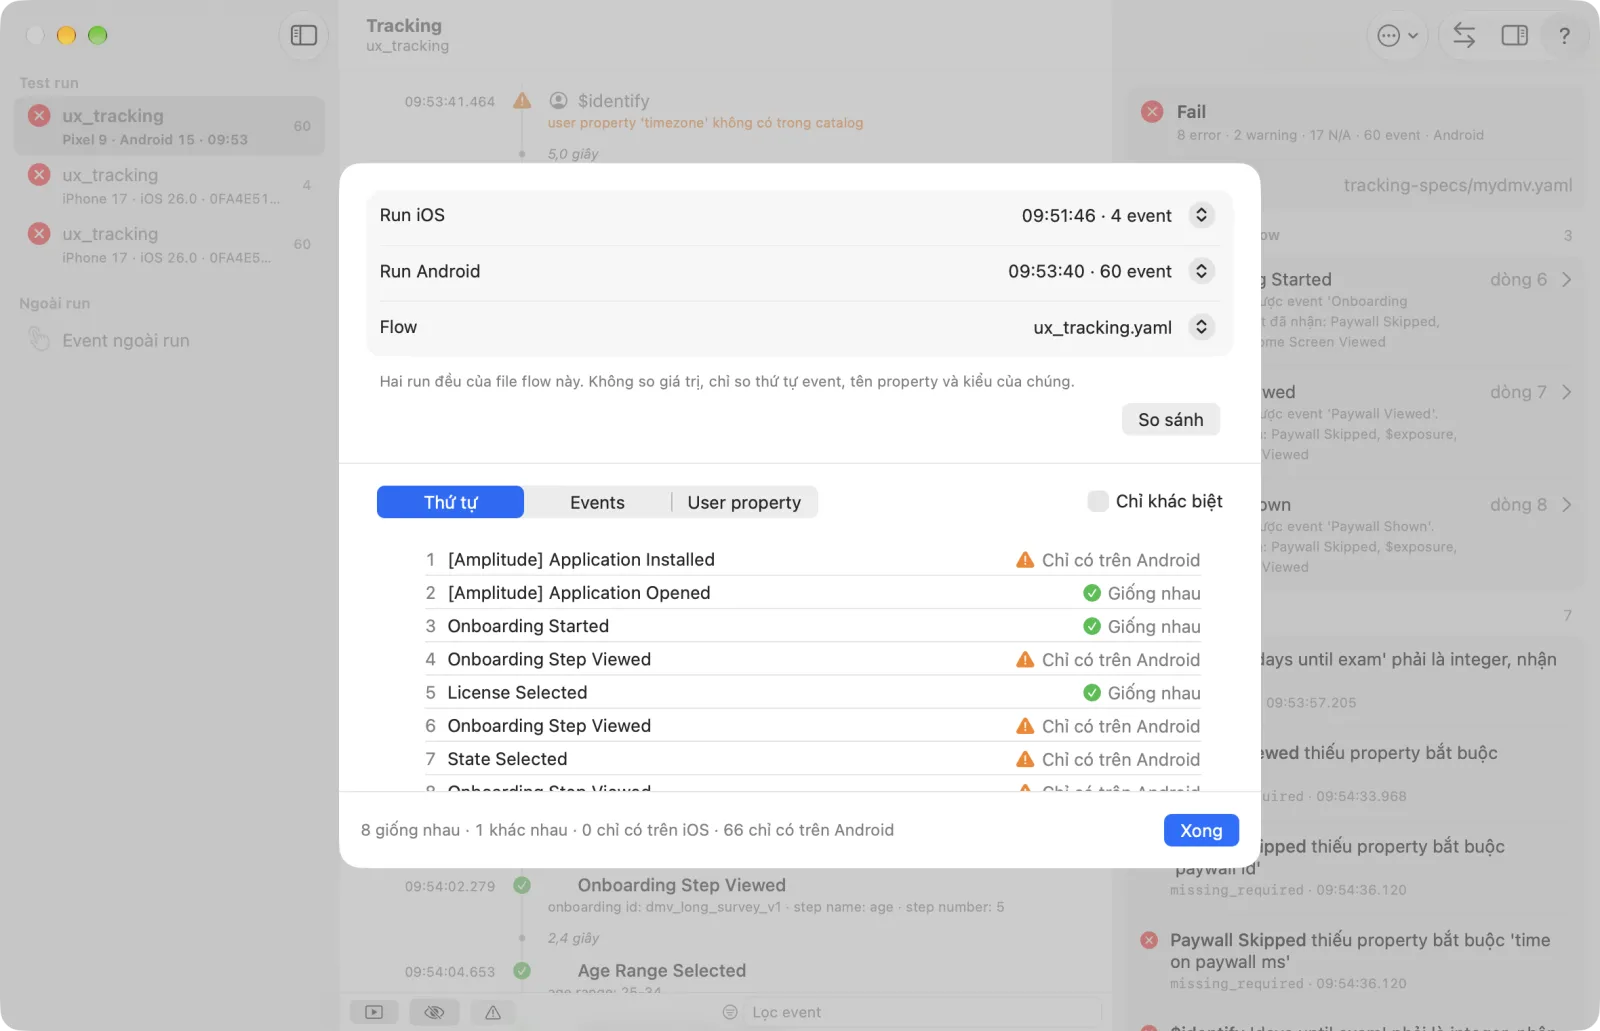Select the Thứ tự tab
1600x1031 pixels.
pos(450,502)
